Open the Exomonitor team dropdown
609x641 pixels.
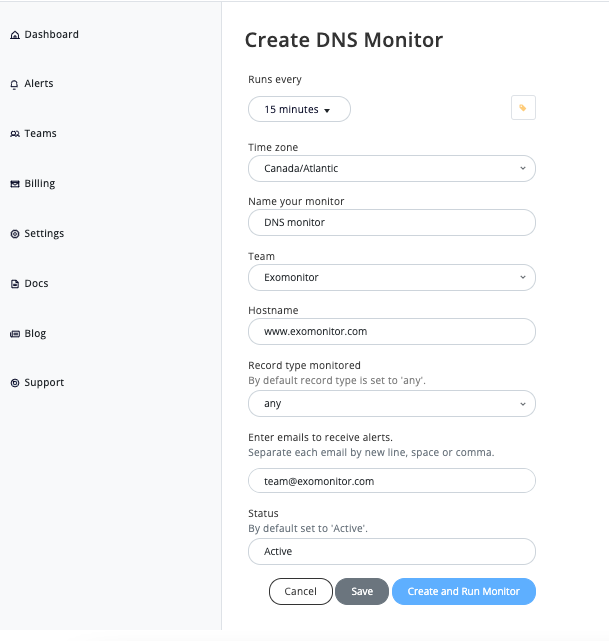392,278
